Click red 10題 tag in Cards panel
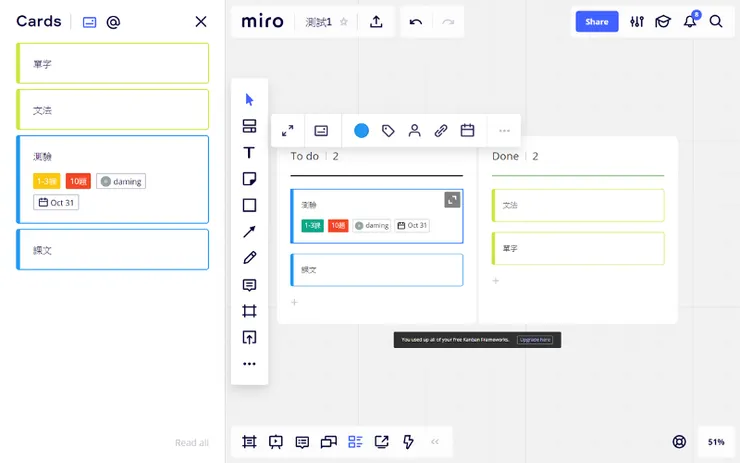The width and height of the screenshot is (740, 463). 78,181
